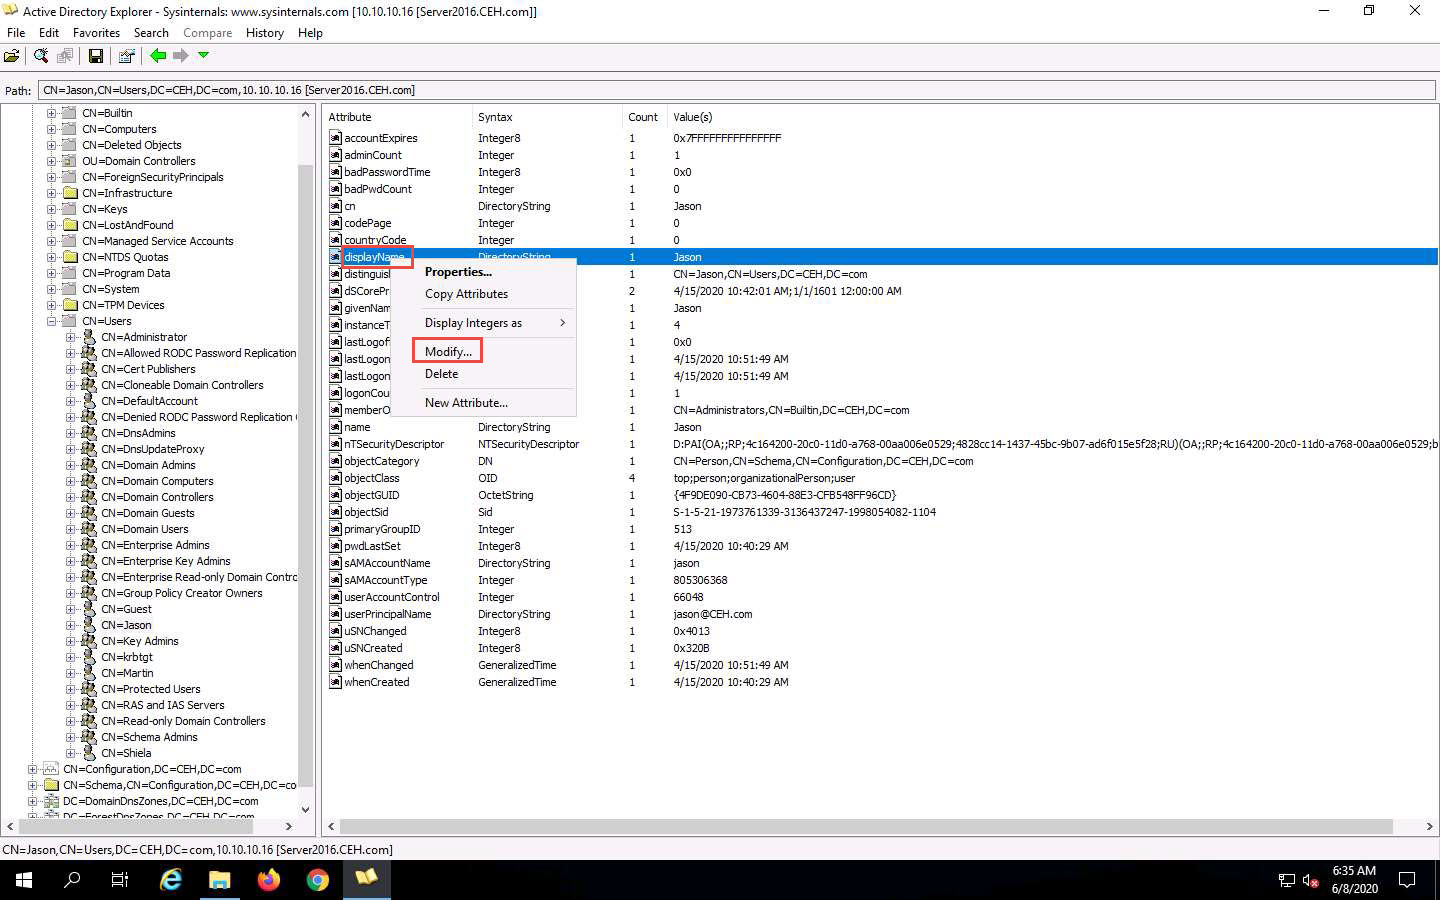Click the whenCreated attribute icon
Image resolution: width=1440 pixels, height=900 pixels.
click(x=336, y=682)
